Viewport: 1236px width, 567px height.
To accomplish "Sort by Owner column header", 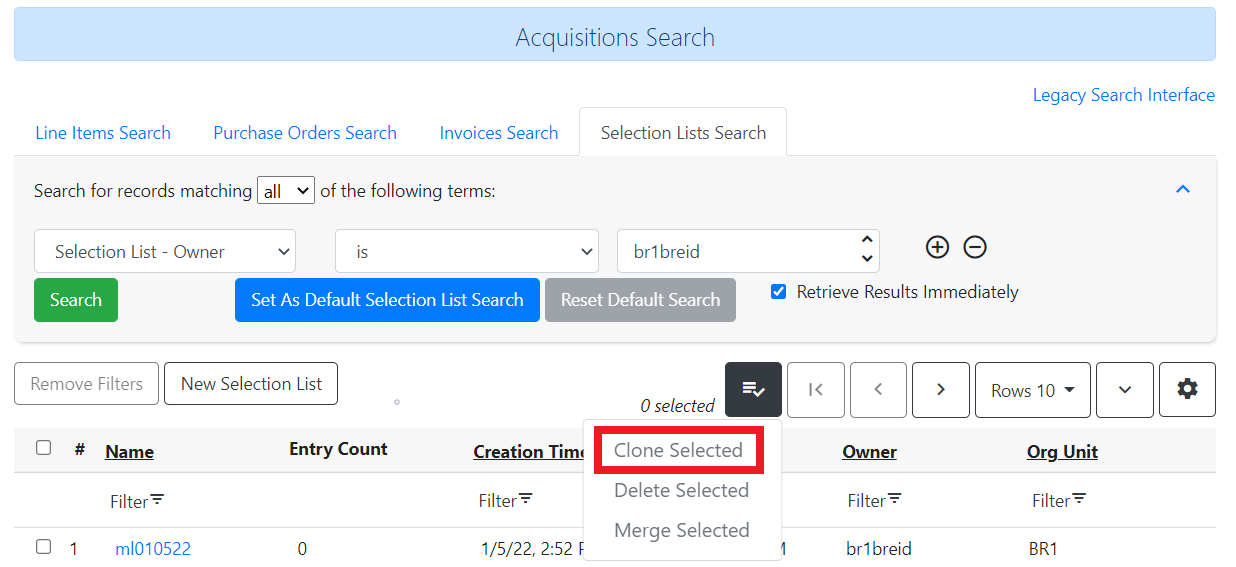I will tap(870, 451).
